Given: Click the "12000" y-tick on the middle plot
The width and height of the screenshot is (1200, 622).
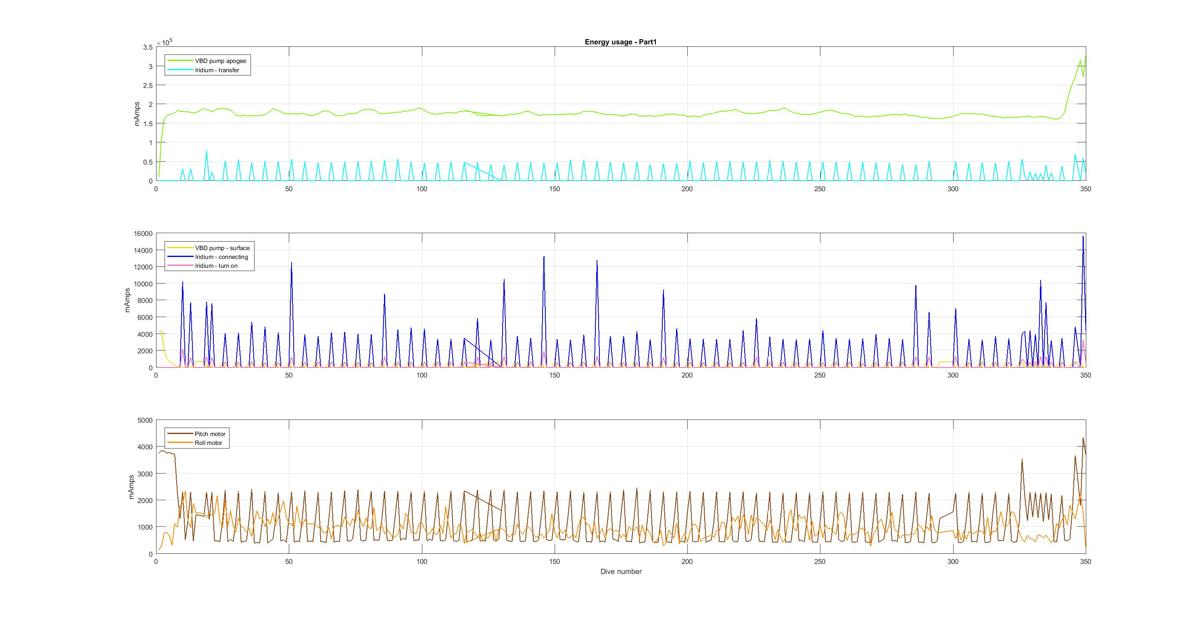Looking at the screenshot, I should (x=142, y=267).
